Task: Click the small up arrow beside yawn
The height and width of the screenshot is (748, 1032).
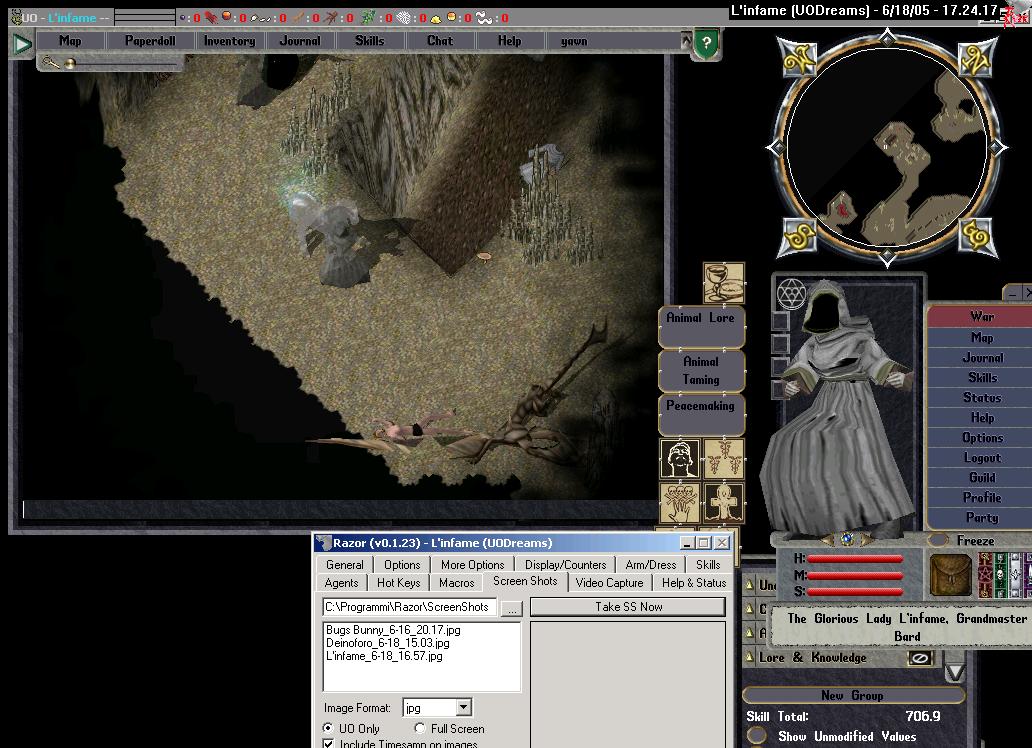Action: point(686,41)
